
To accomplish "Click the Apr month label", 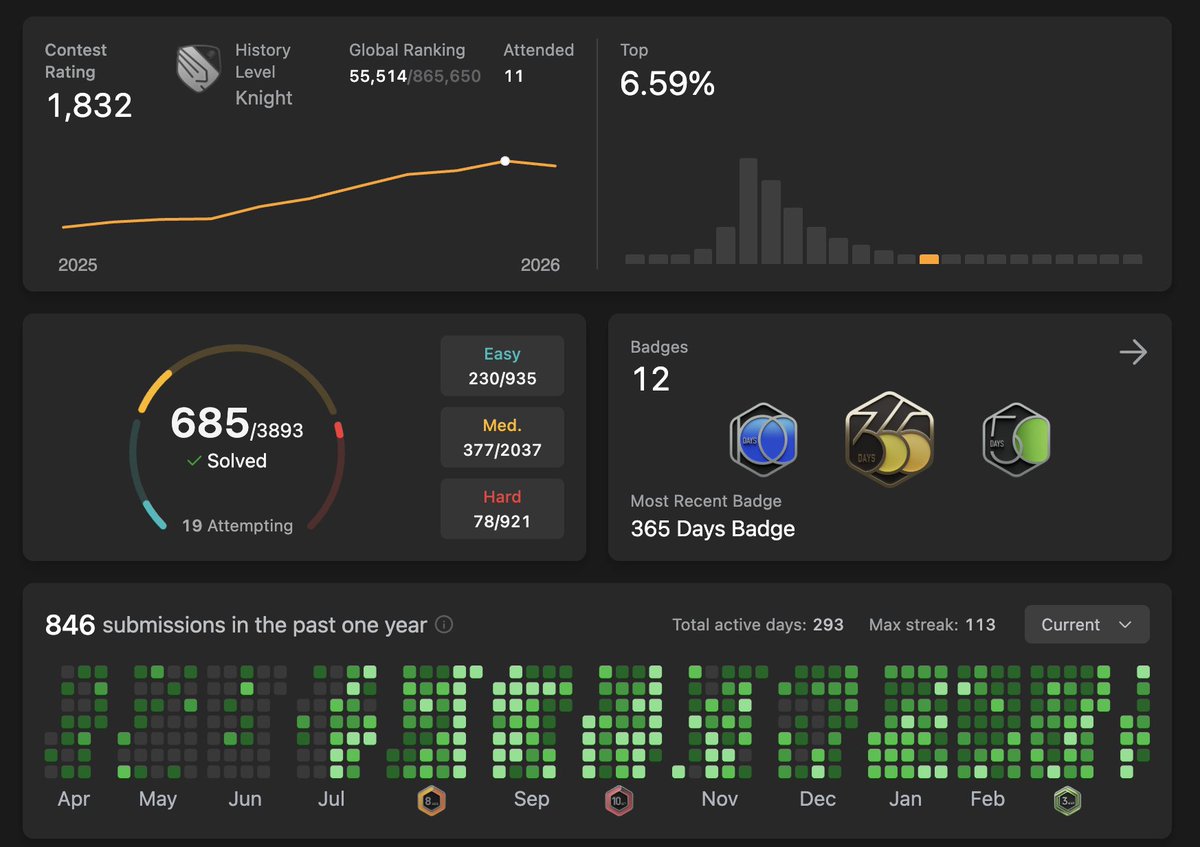I will (74, 799).
